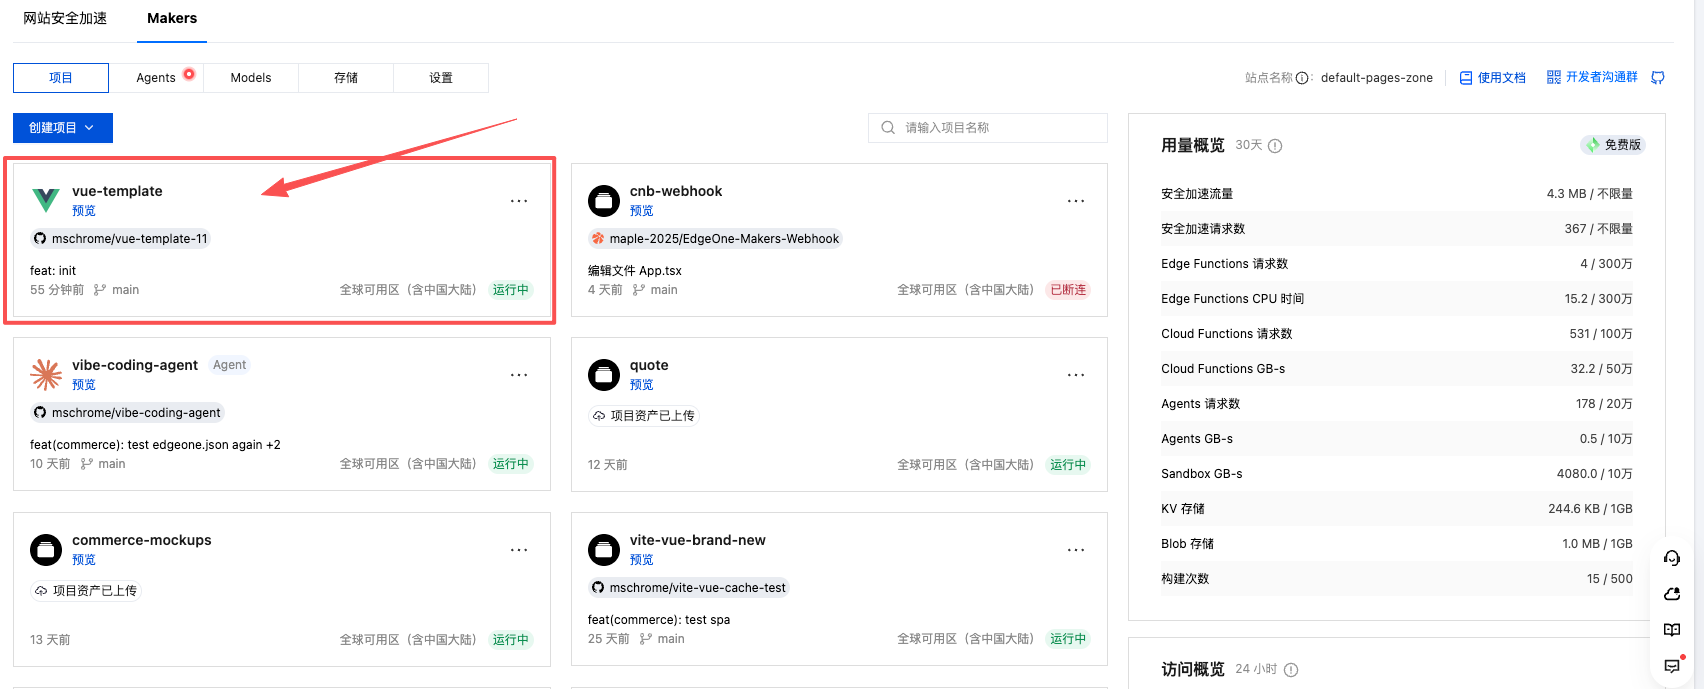Viewport: 1704px width, 689px height.
Task: Click the 免费版 plan badge
Action: pyautogui.click(x=1614, y=145)
